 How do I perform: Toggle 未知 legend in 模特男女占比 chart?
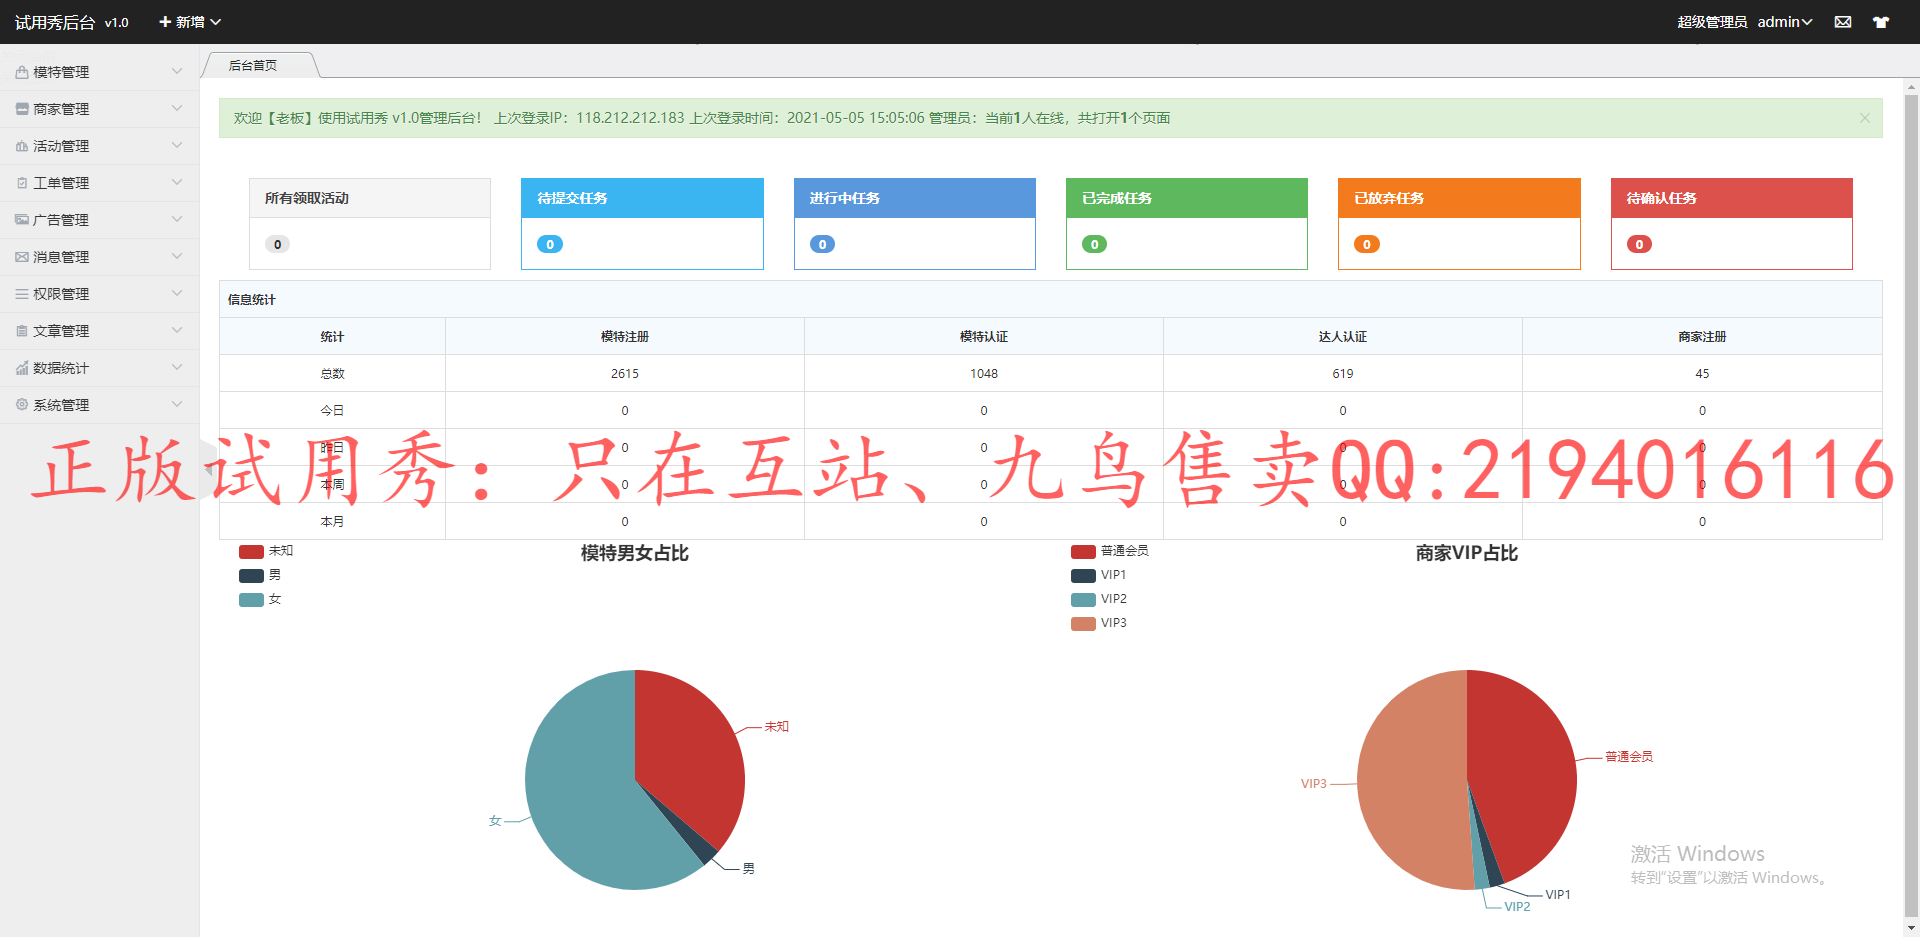tap(266, 551)
